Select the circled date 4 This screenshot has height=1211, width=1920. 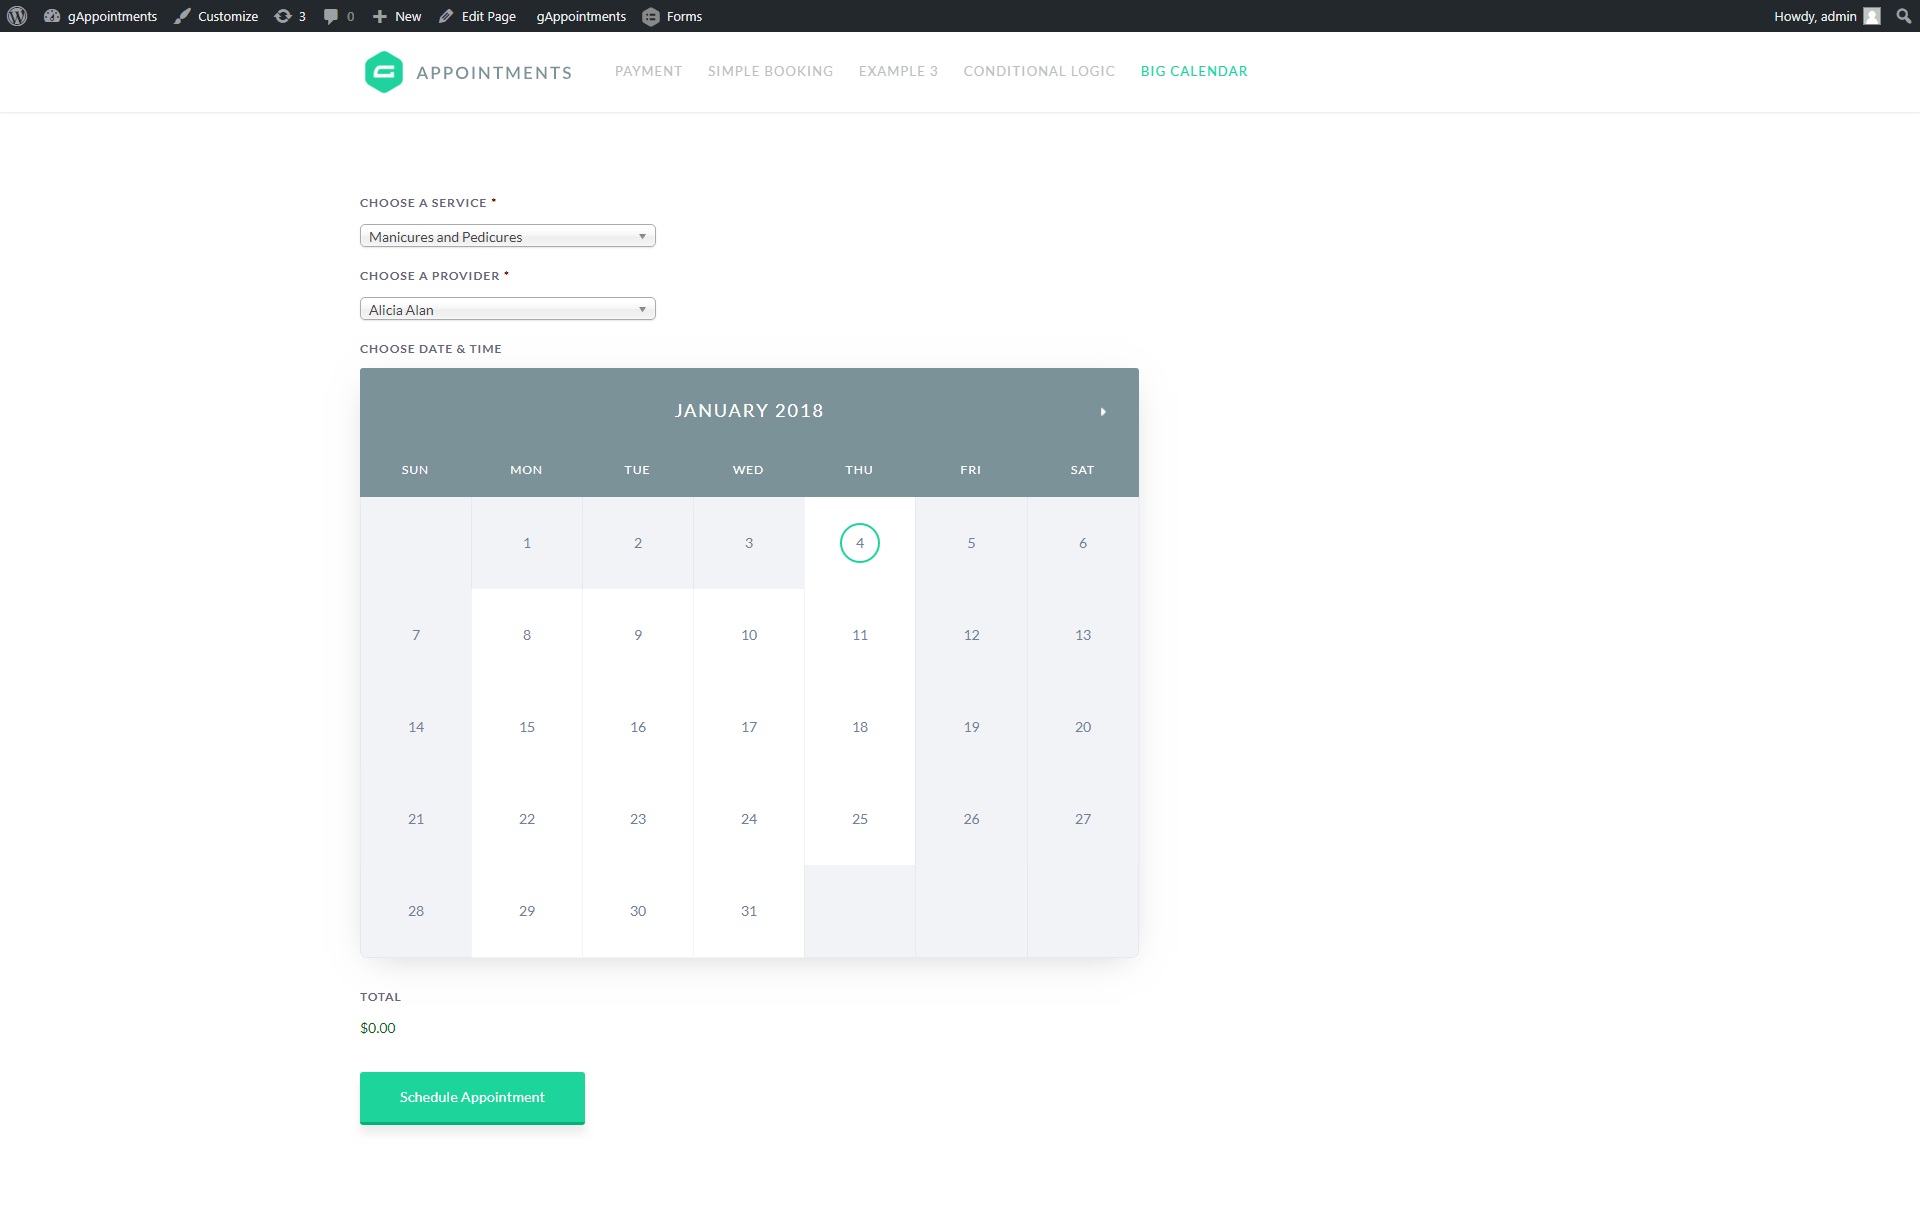(x=860, y=543)
